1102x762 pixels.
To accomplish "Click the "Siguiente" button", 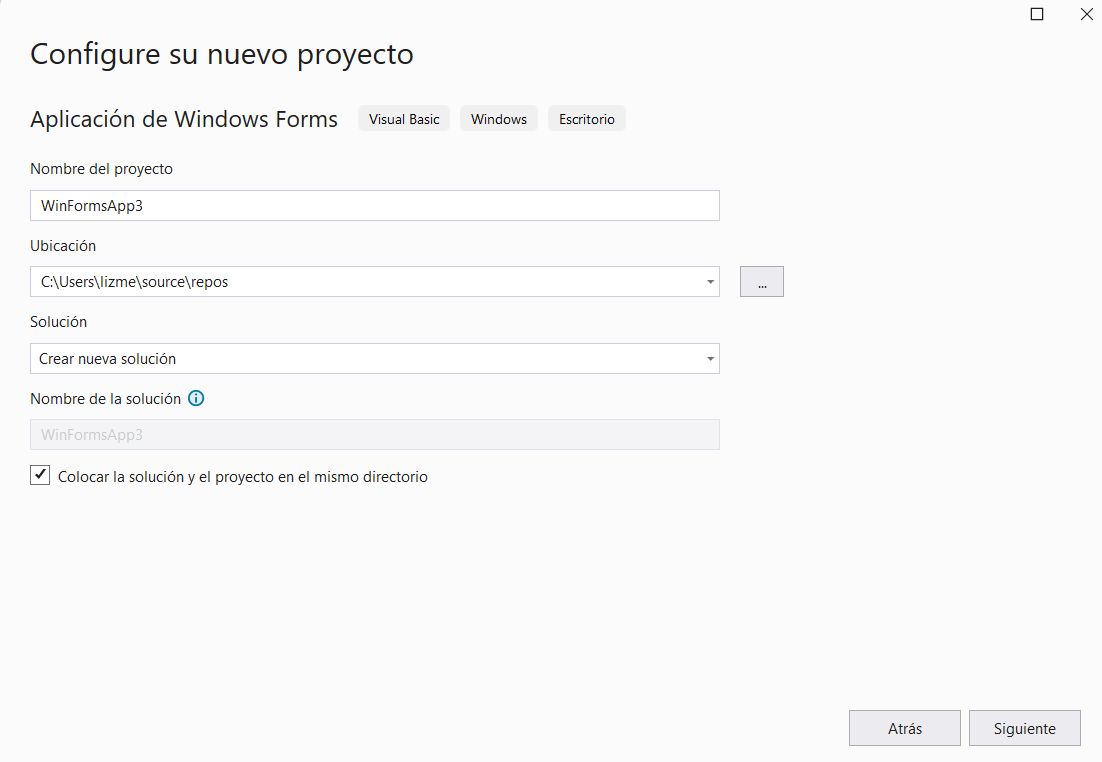I will coord(1024,727).
